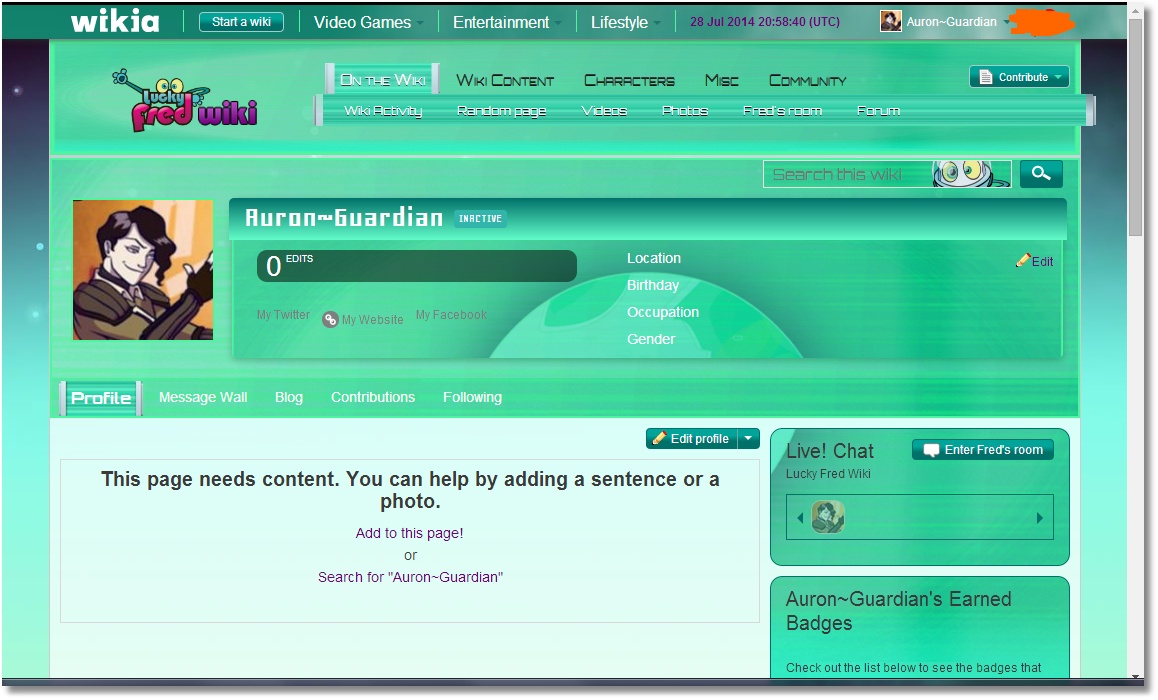Open the Characters menu
This screenshot has height=700, width=1158.
pos(629,80)
